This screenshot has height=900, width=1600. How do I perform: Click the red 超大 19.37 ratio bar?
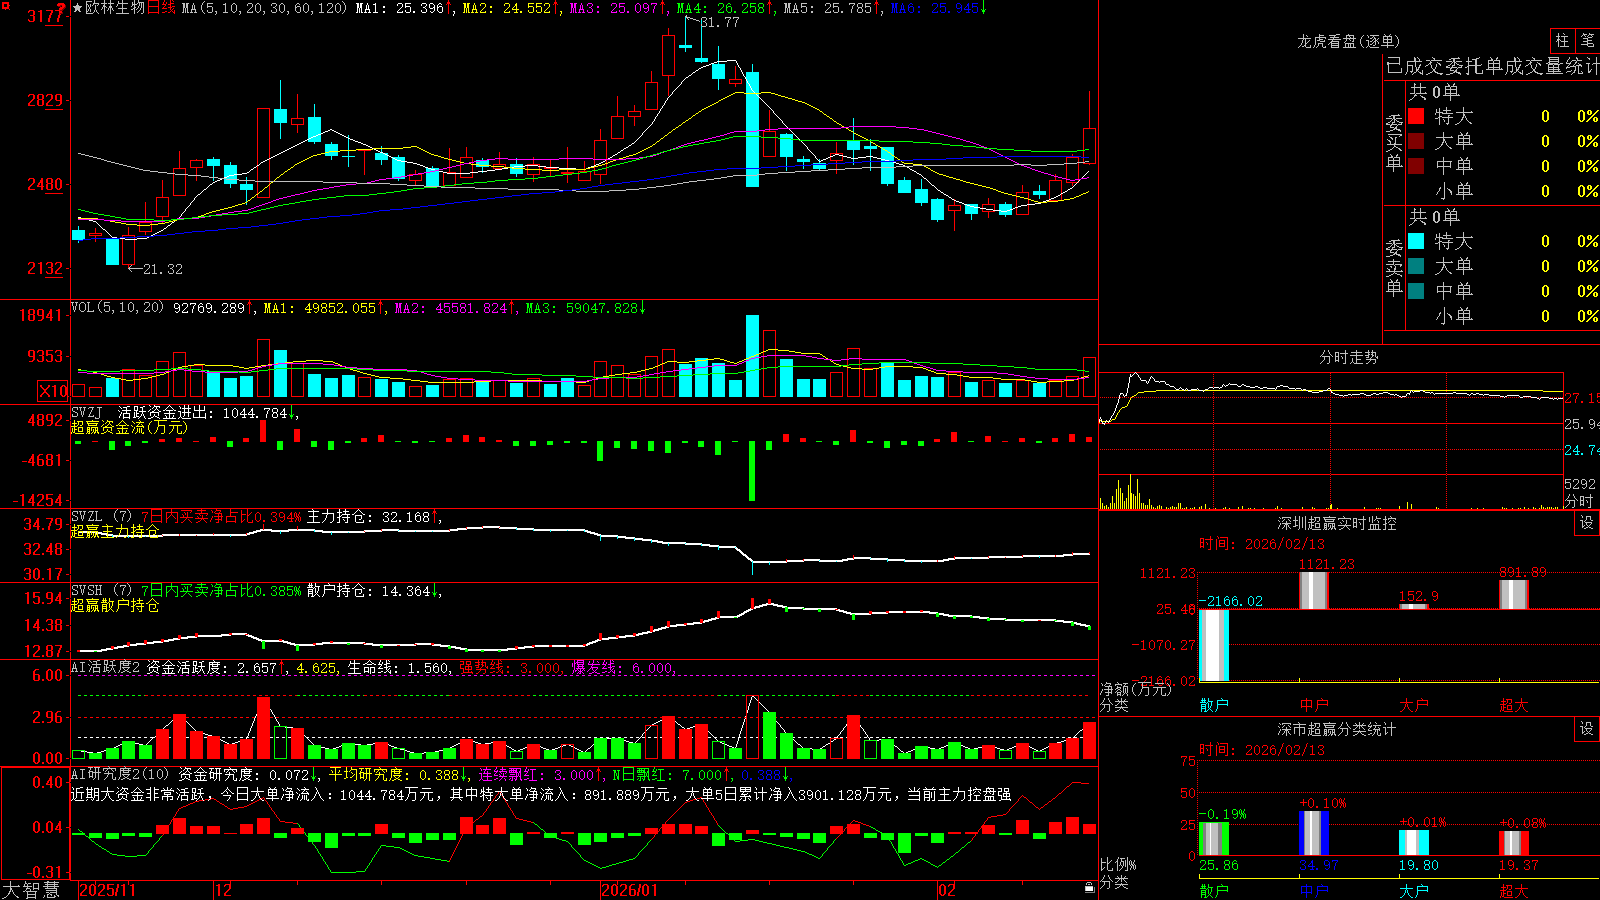pyautogui.click(x=1514, y=843)
